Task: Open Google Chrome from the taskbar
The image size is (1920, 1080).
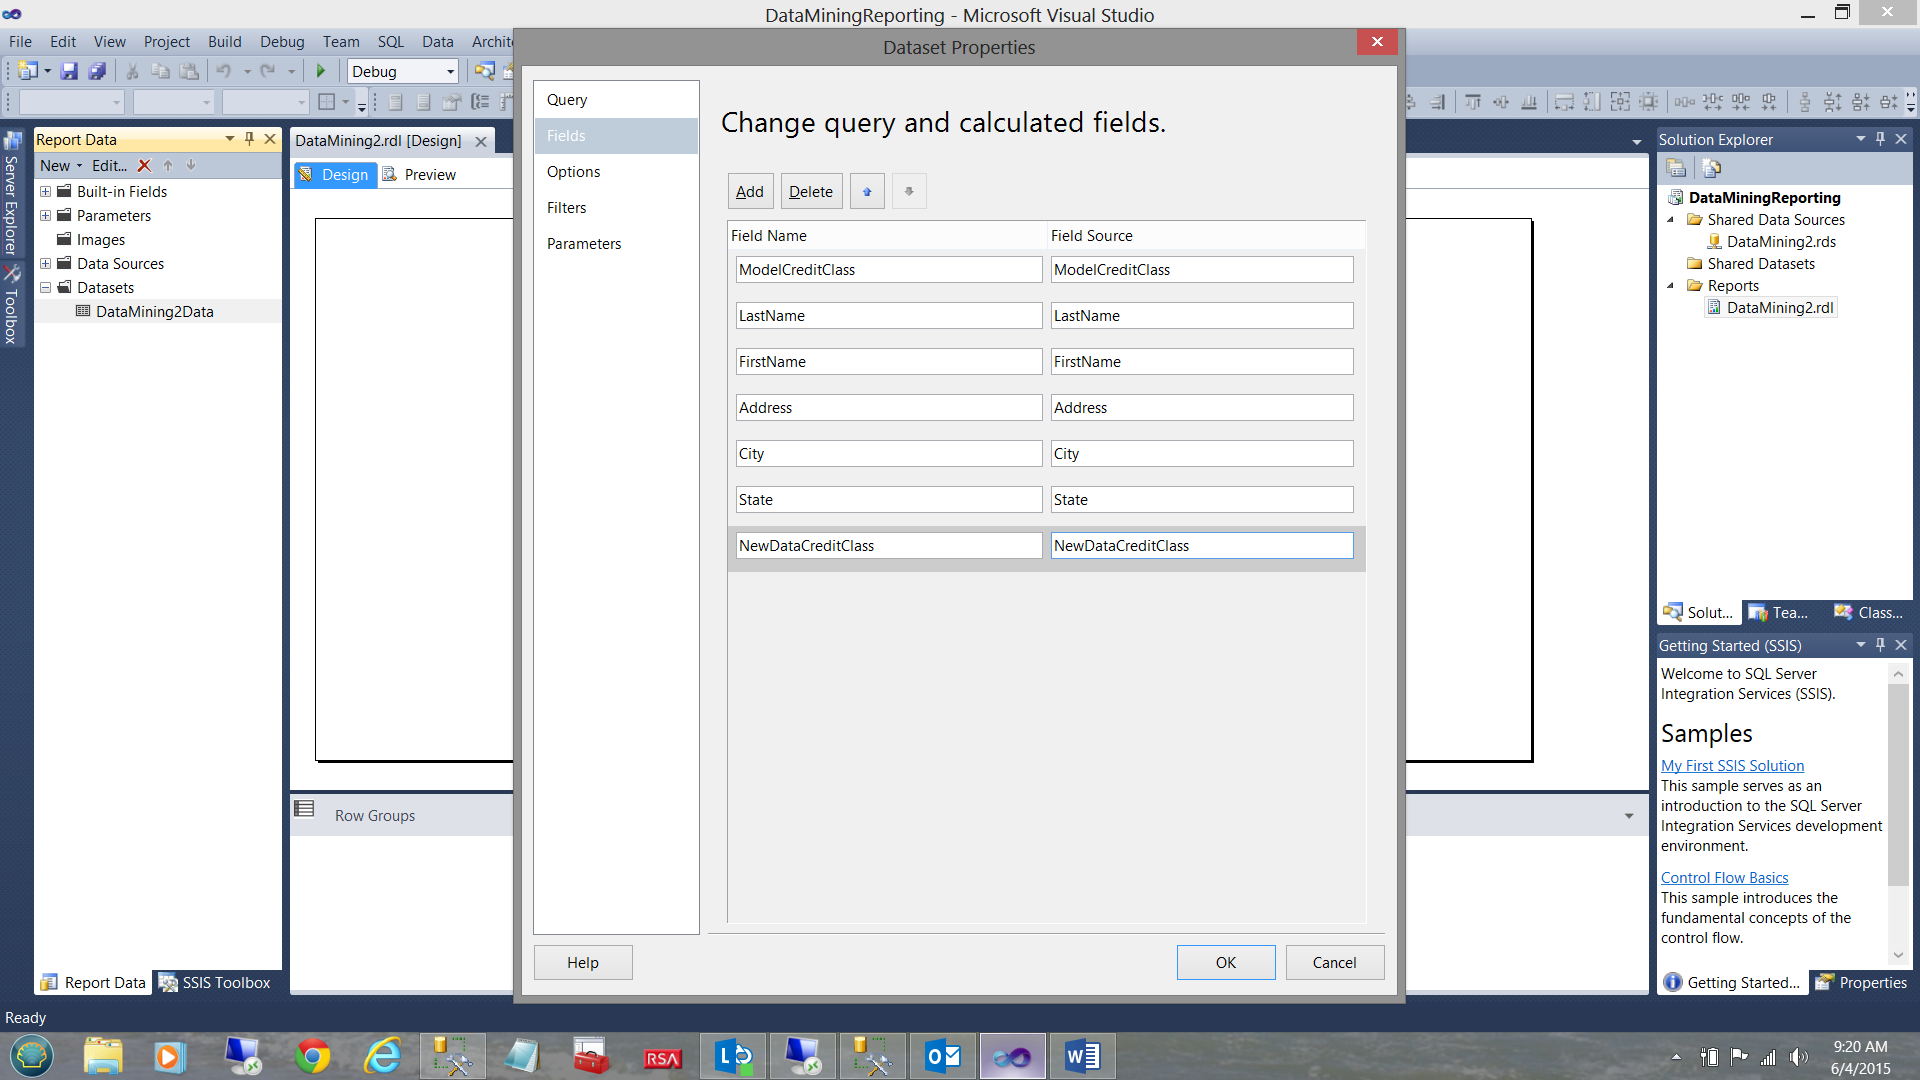Action: coord(313,1056)
